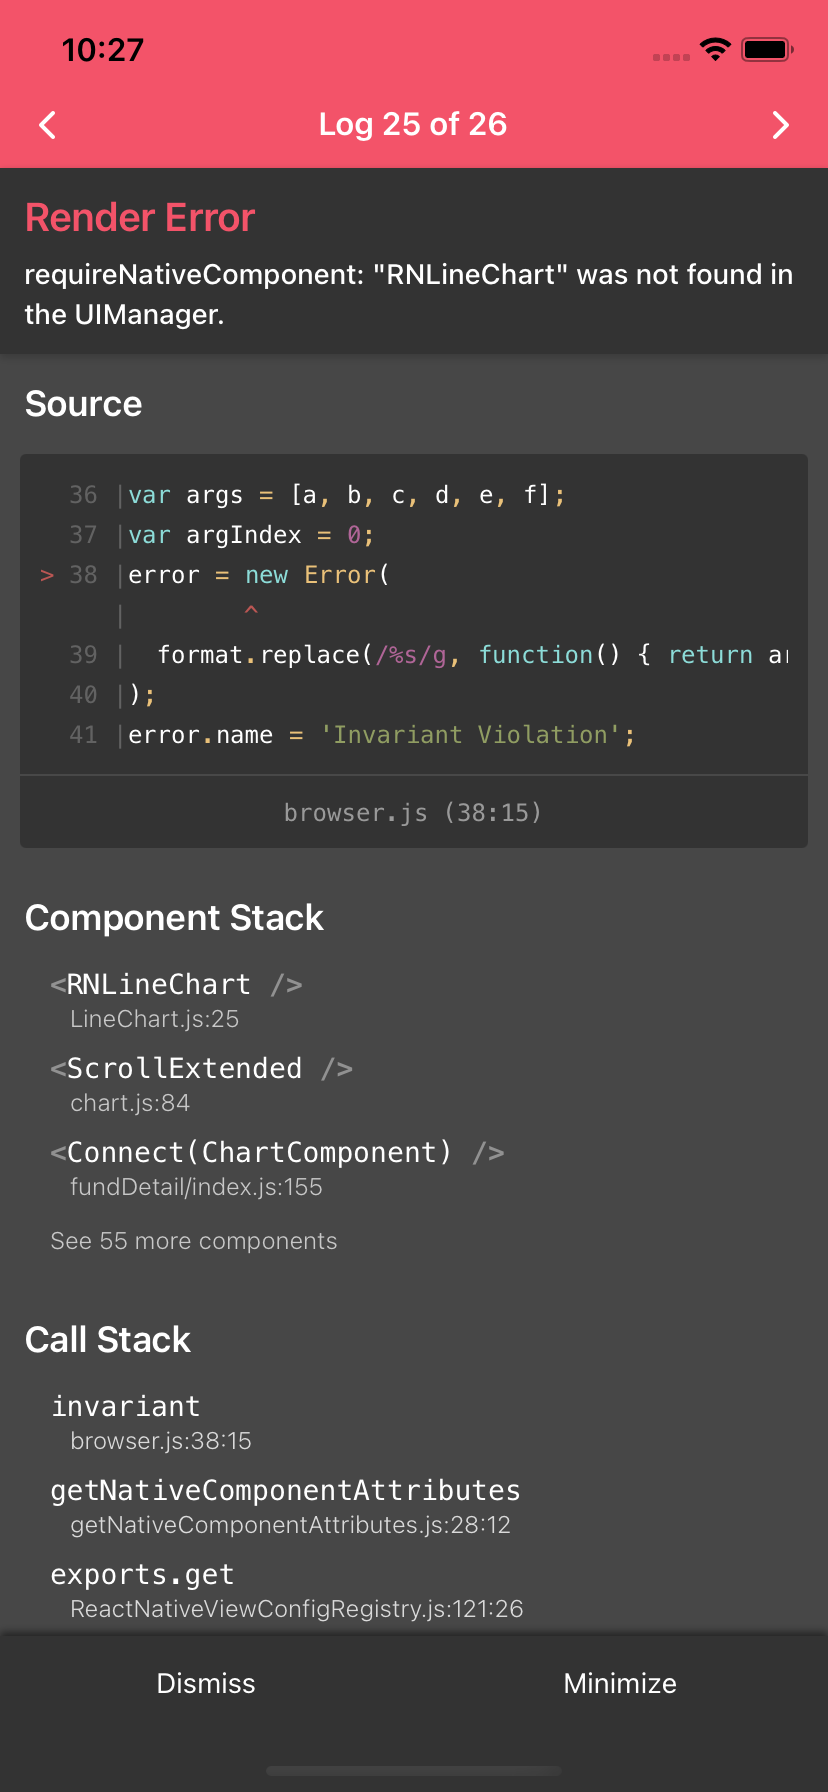Click the Wi-Fi status icon
This screenshot has width=828, height=1792.
[x=715, y=49]
